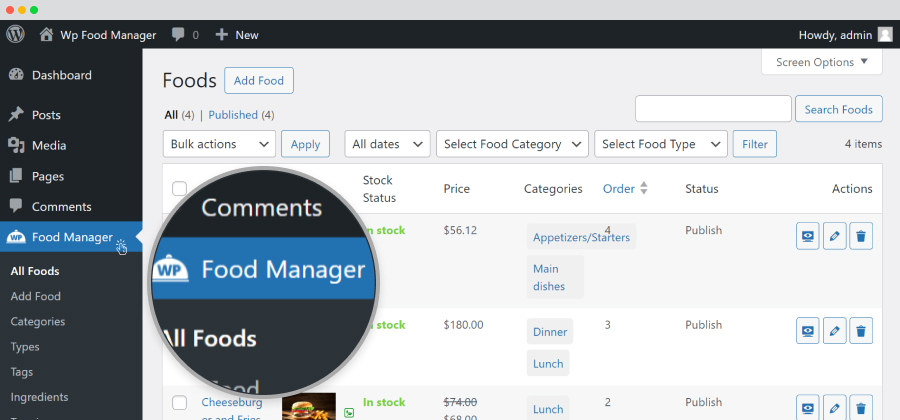This screenshot has height=420, width=900.
Task: View the Appetizers/Starters food item
Action: point(808,236)
